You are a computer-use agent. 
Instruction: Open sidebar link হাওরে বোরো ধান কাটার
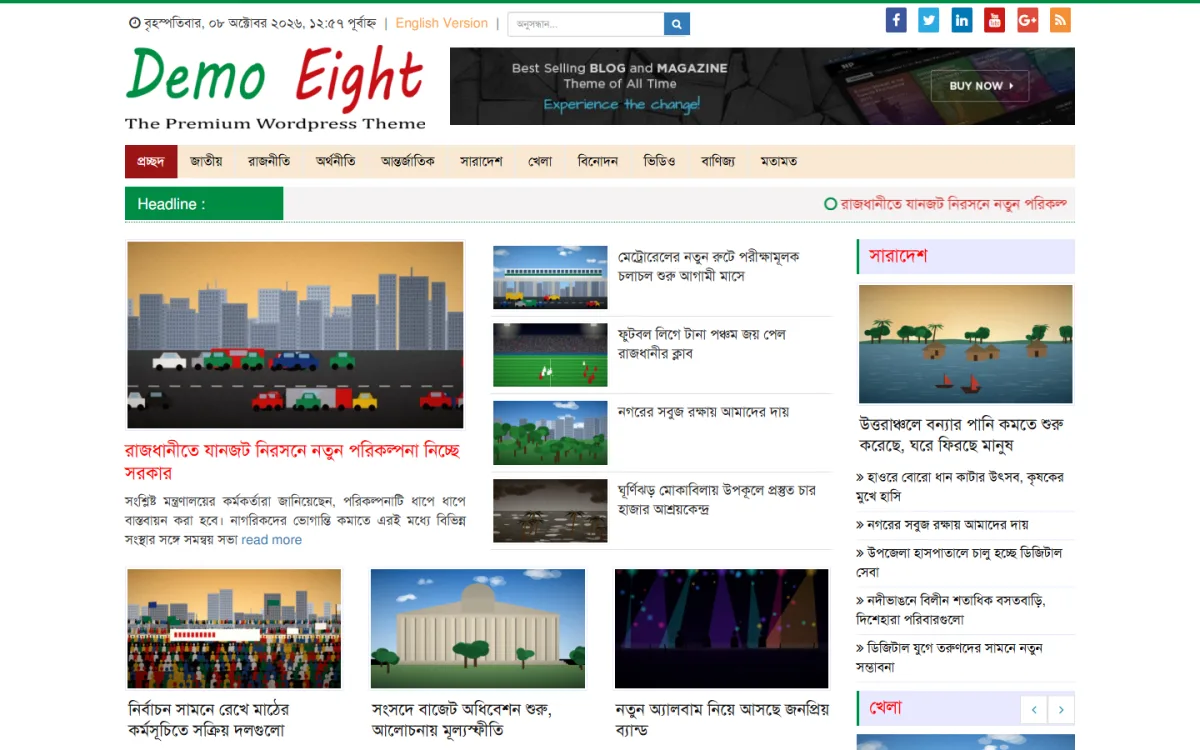click(960, 486)
